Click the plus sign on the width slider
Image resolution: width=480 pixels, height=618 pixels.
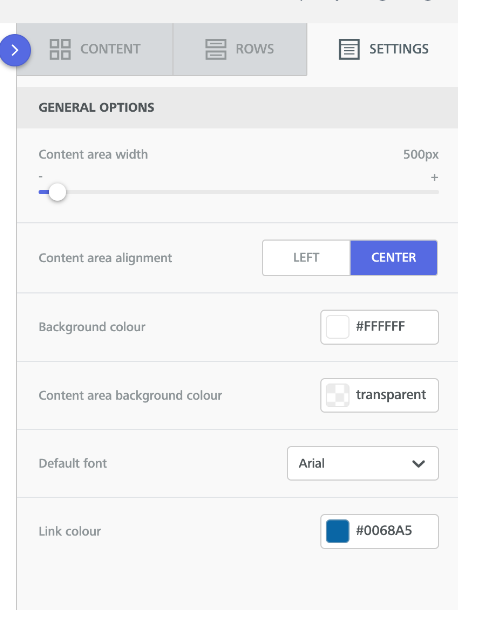click(434, 177)
